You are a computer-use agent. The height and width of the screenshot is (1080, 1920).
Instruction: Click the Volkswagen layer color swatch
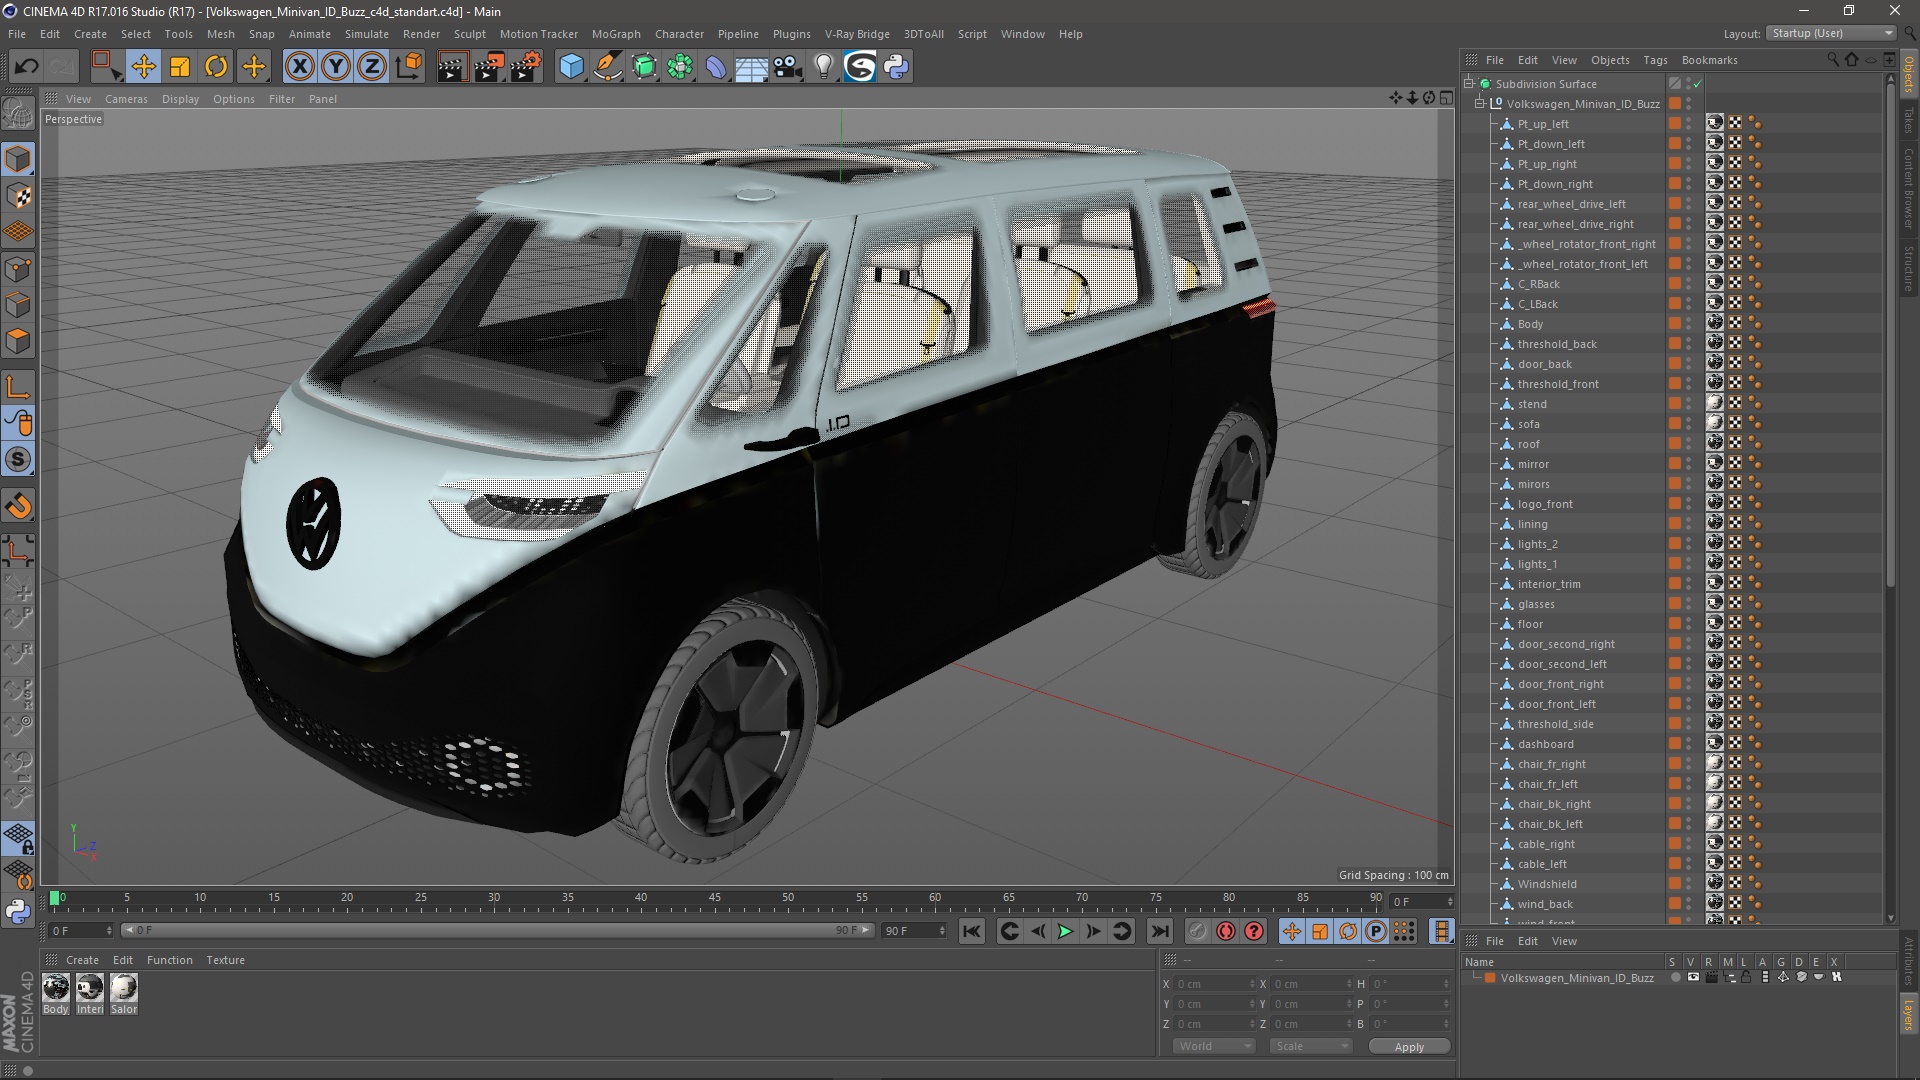click(1490, 978)
